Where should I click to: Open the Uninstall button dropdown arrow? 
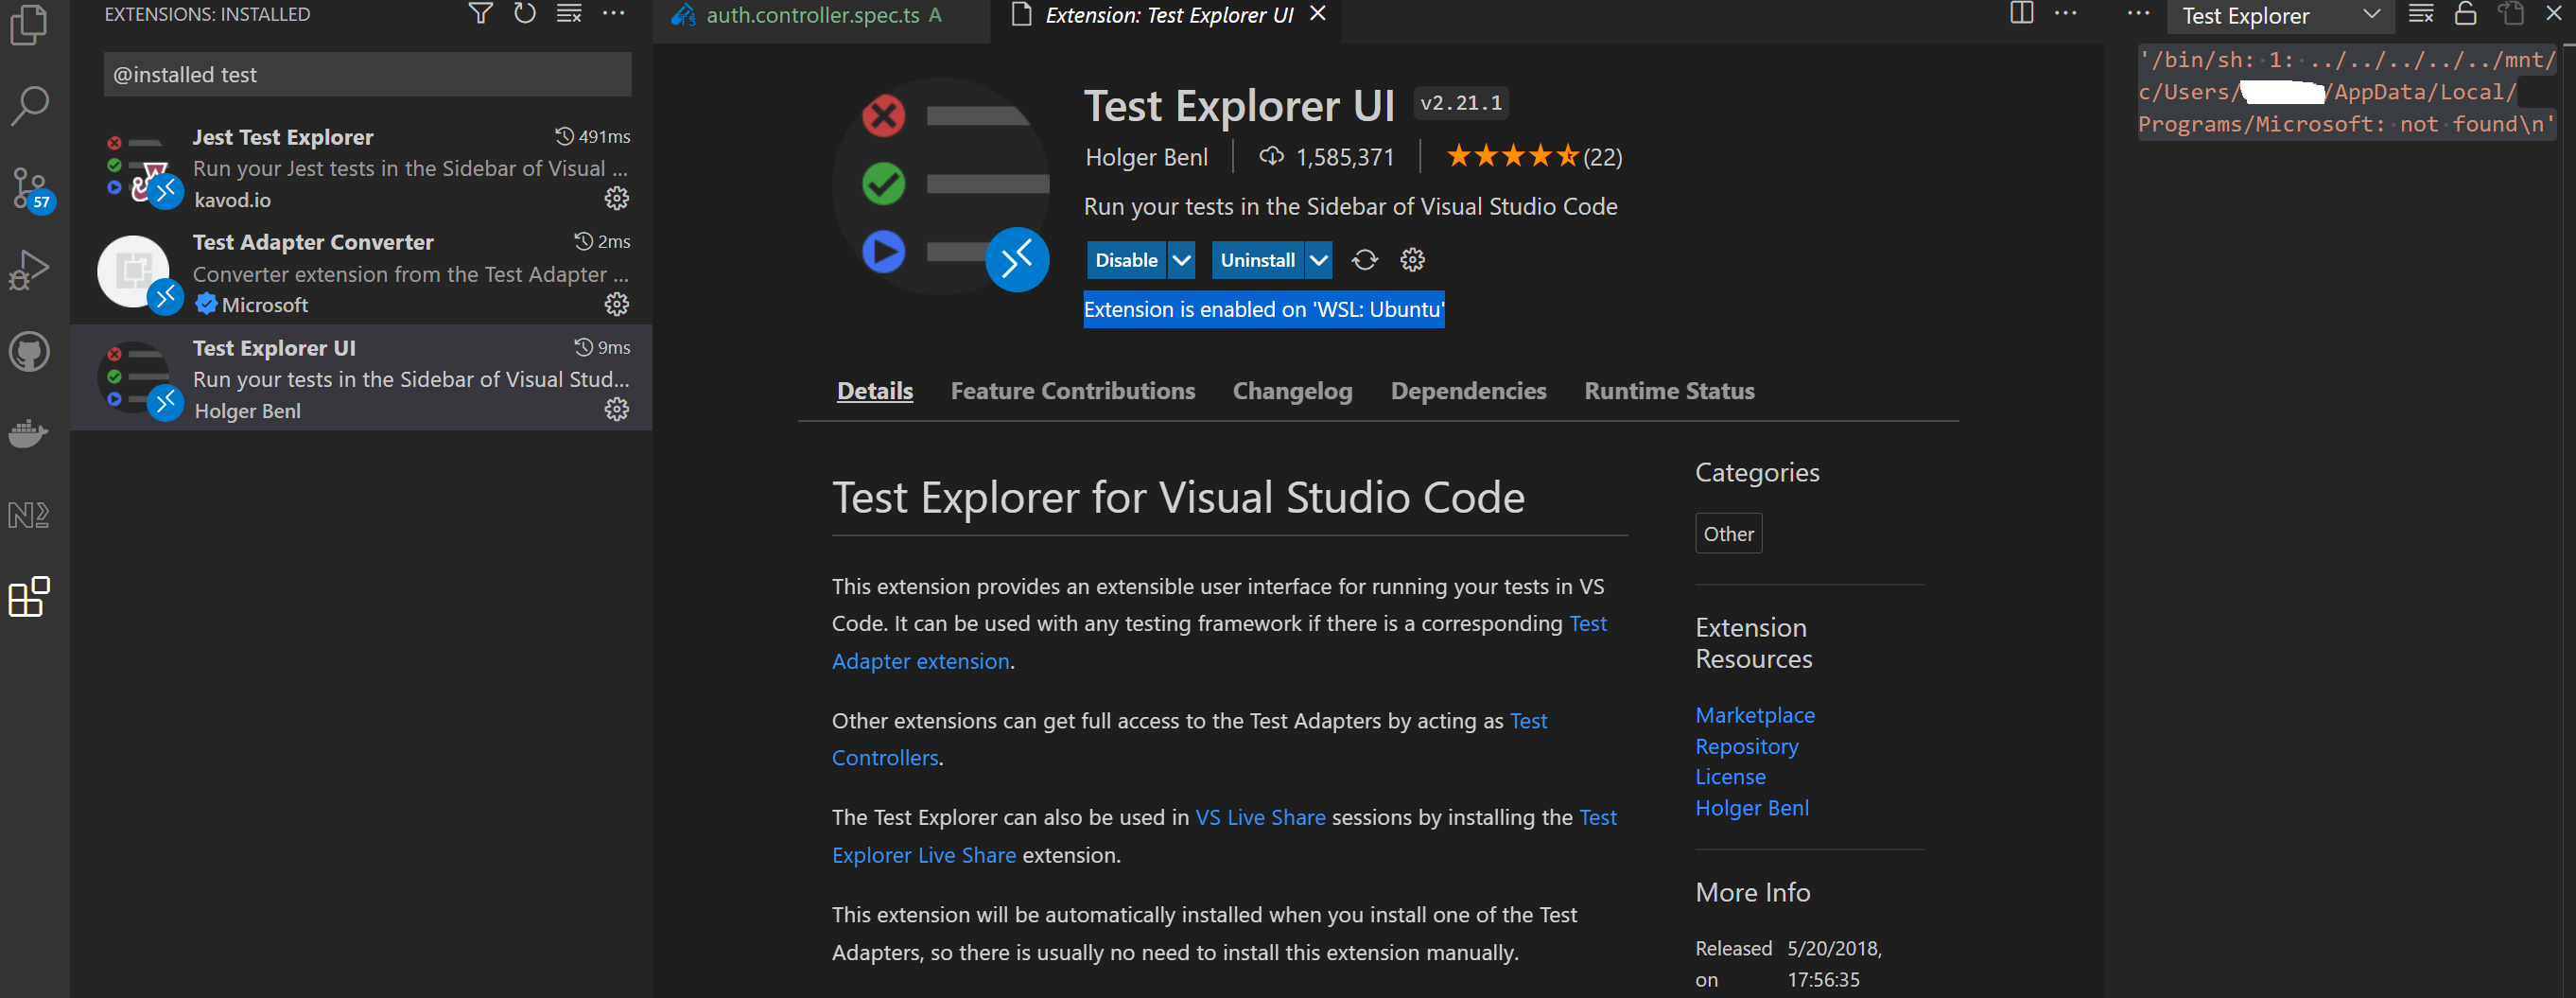1317,259
